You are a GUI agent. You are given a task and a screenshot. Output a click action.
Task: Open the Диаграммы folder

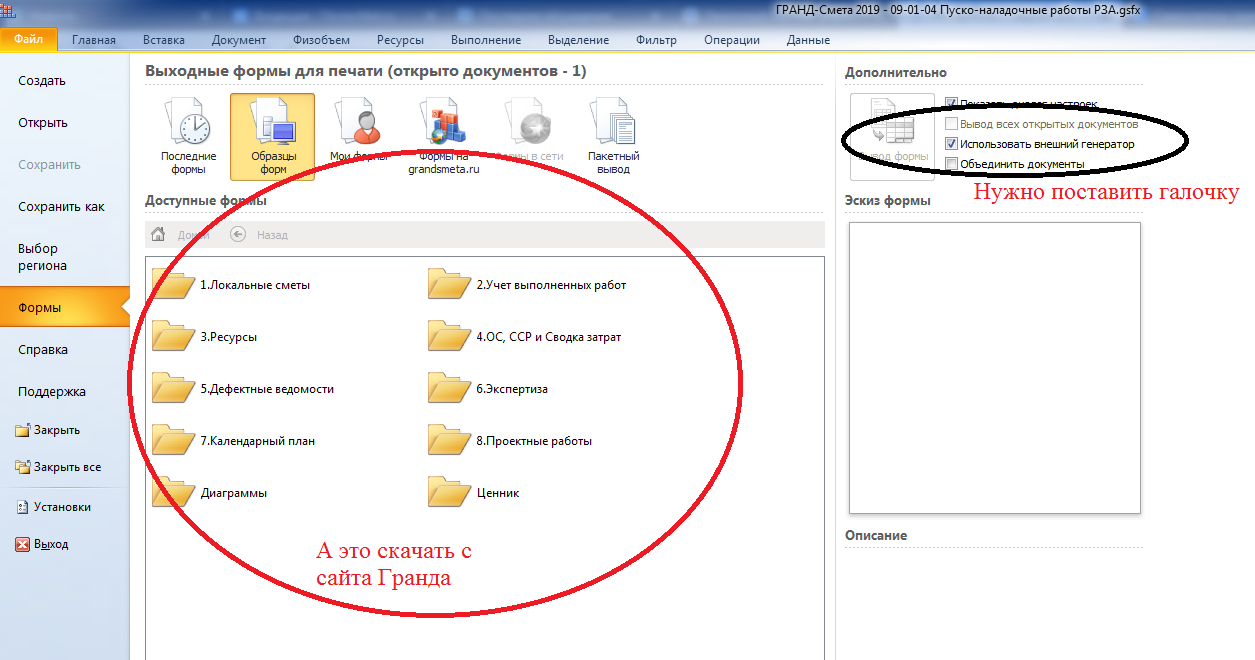[210, 492]
